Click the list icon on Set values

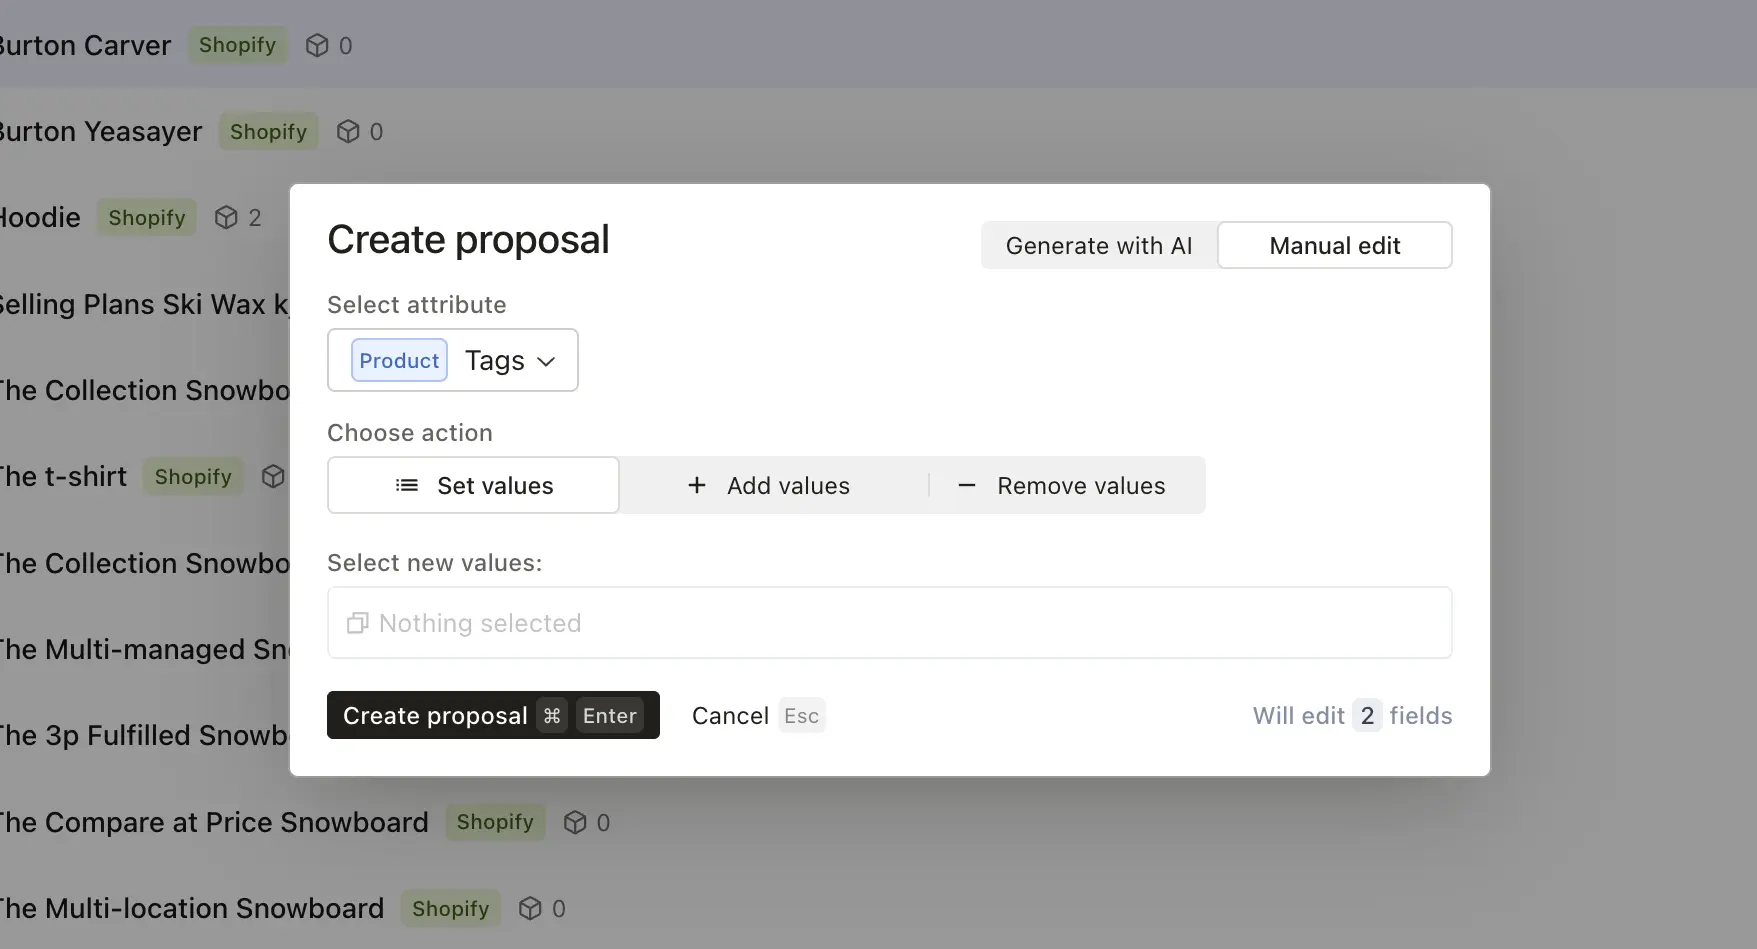tap(406, 485)
